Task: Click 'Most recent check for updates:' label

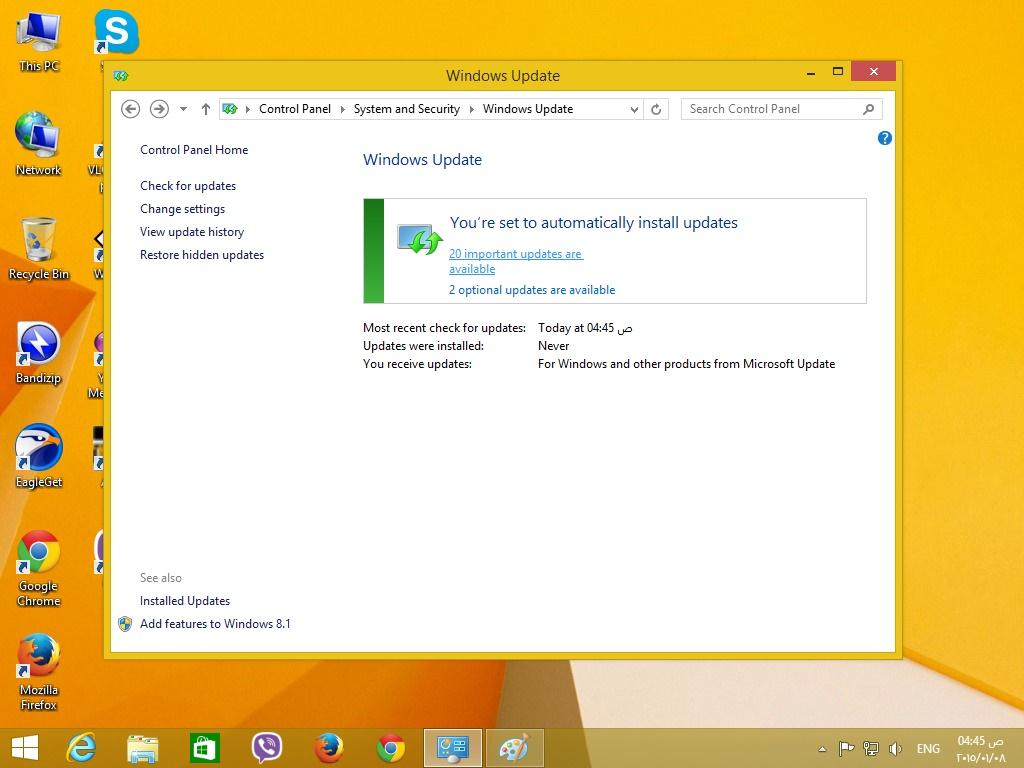Action: (444, 328)
